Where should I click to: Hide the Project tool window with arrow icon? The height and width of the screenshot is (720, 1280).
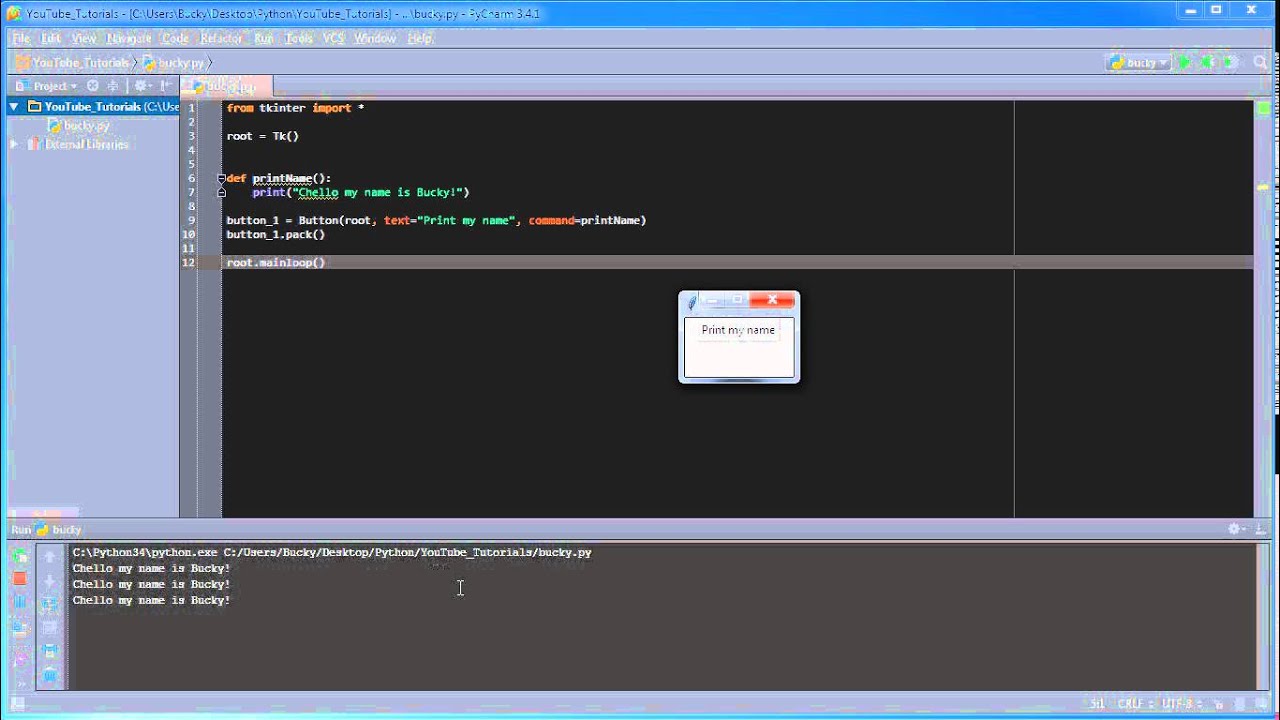tap(165, 86)
